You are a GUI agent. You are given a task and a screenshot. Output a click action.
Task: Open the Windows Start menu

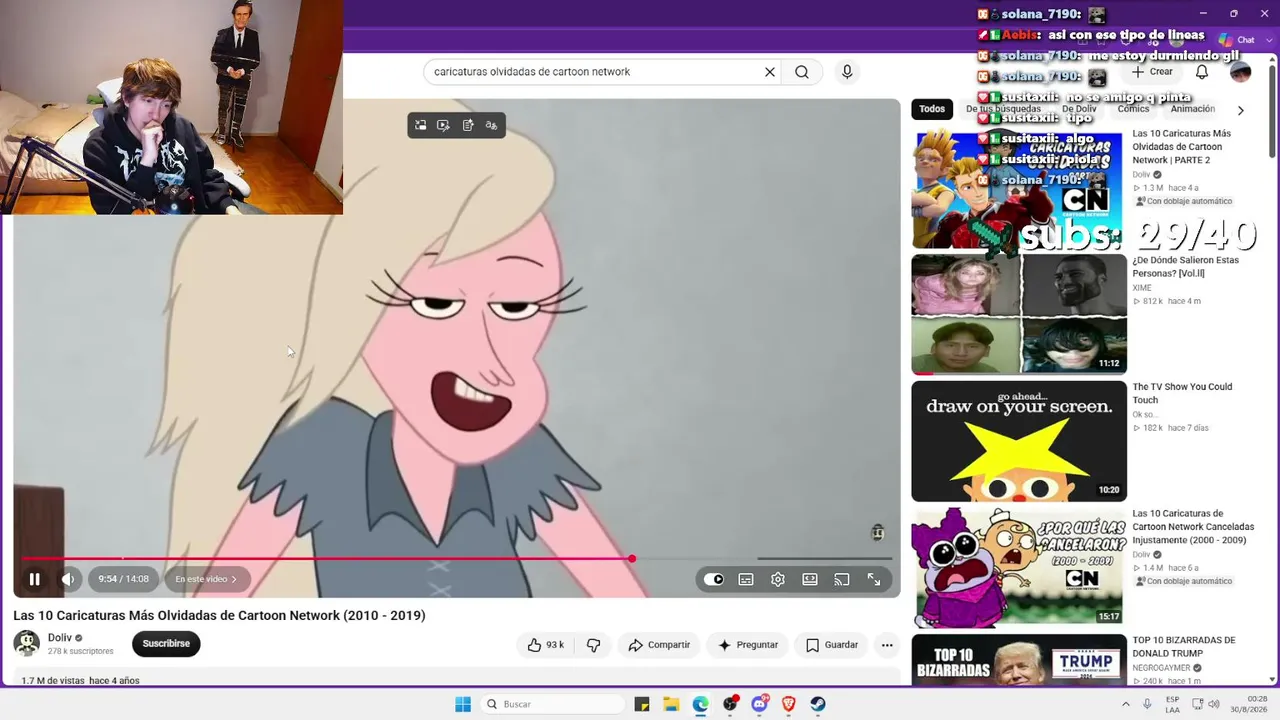pos(463,704)
